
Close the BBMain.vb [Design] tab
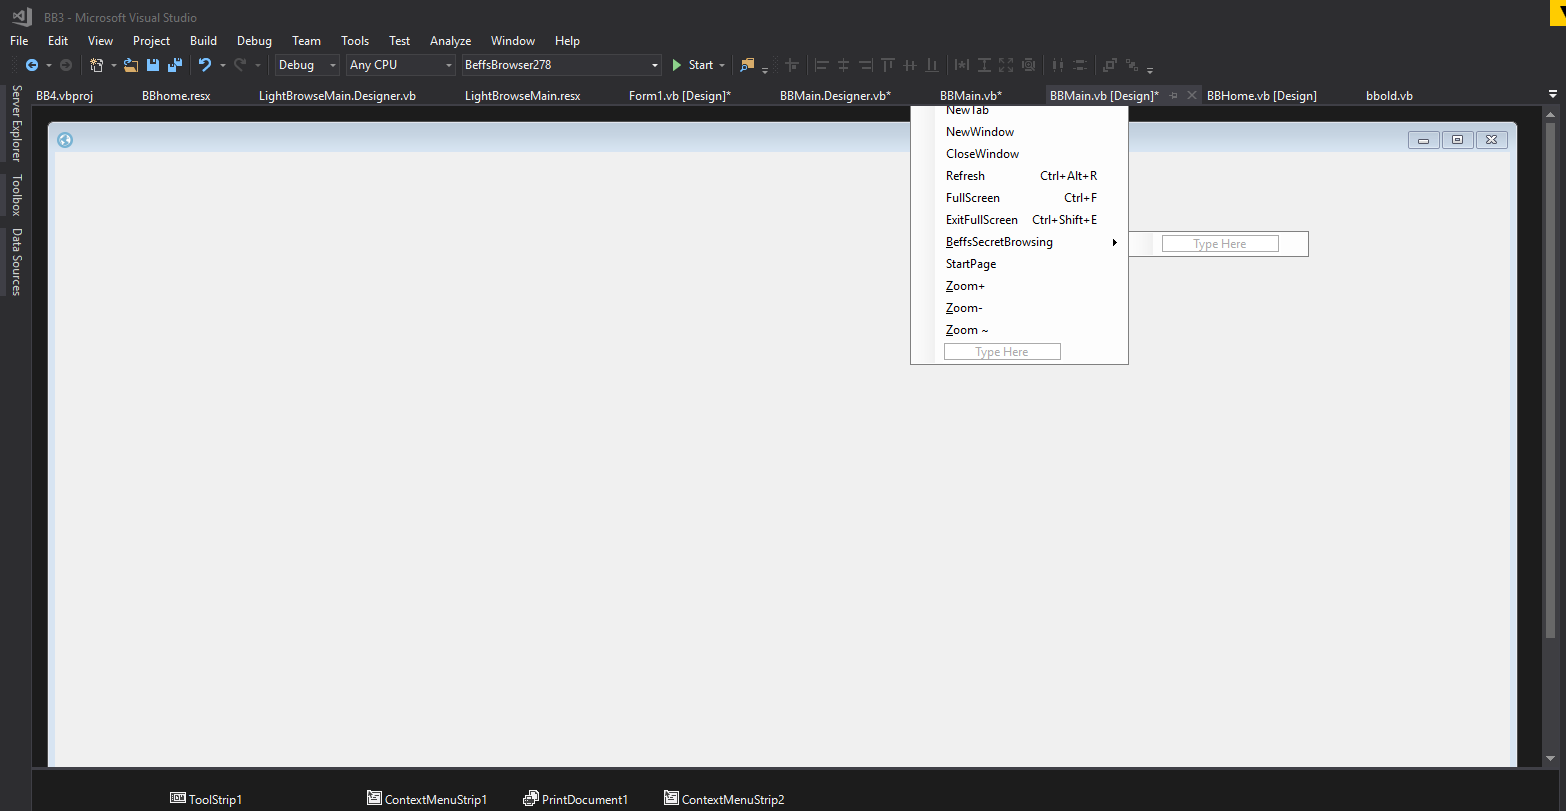(x=1192, y=96)
